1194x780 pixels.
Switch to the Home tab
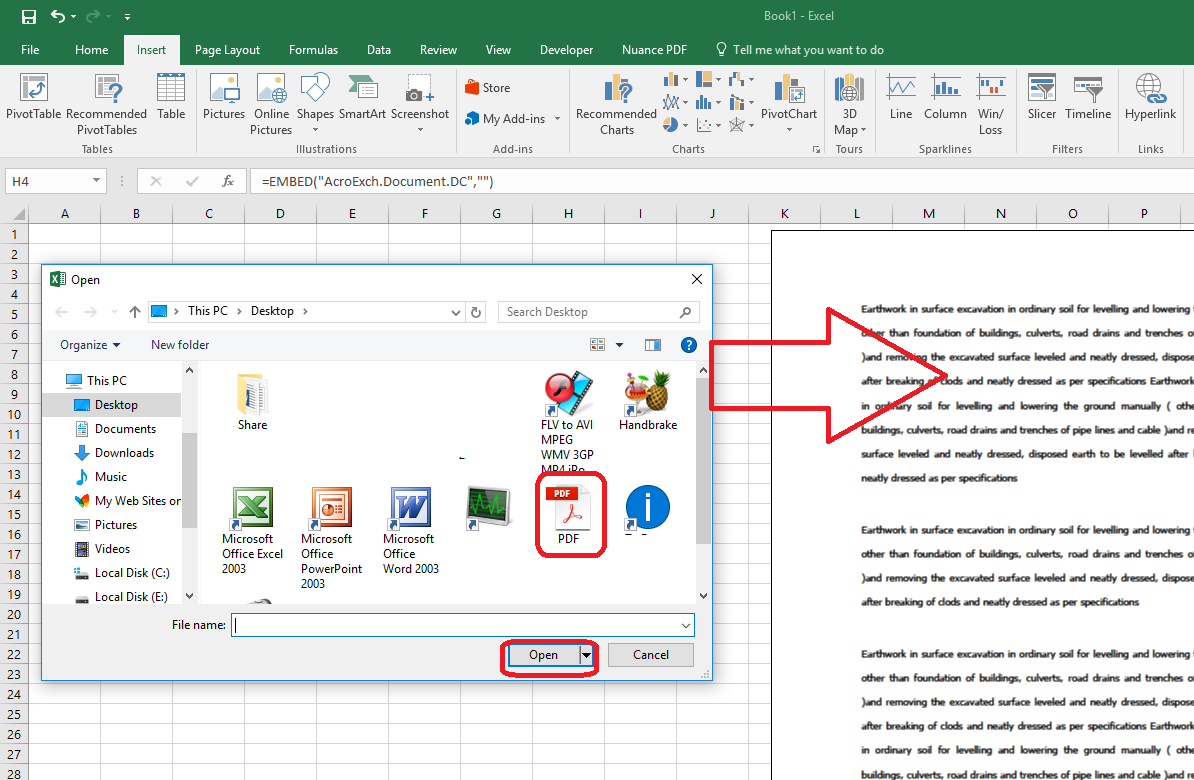click(91, 50)
